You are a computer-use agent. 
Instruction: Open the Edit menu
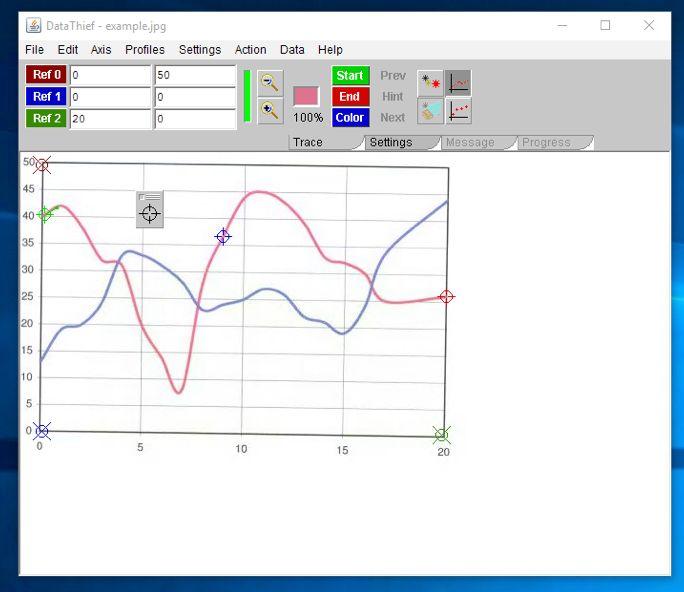[68, 50]
